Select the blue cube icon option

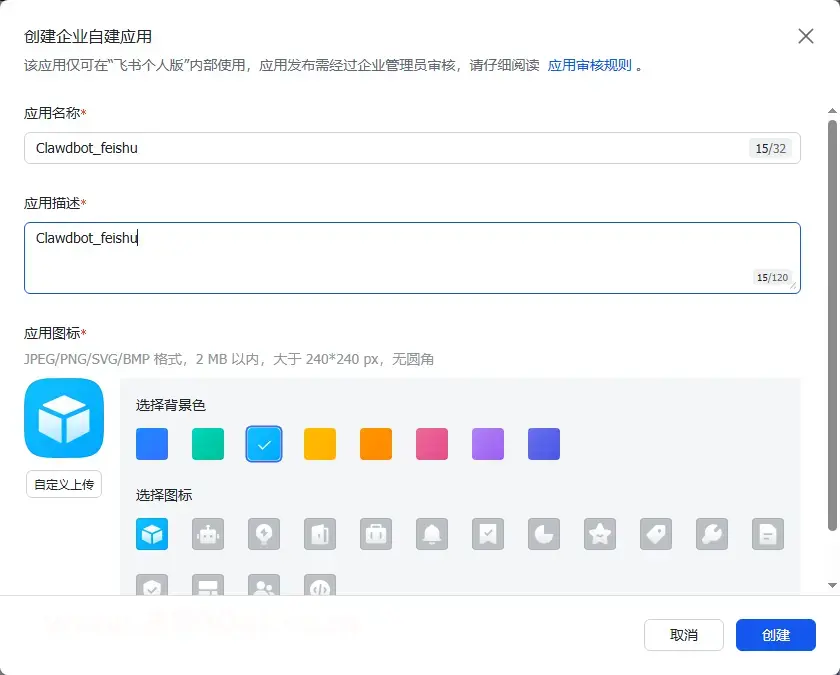152,534
